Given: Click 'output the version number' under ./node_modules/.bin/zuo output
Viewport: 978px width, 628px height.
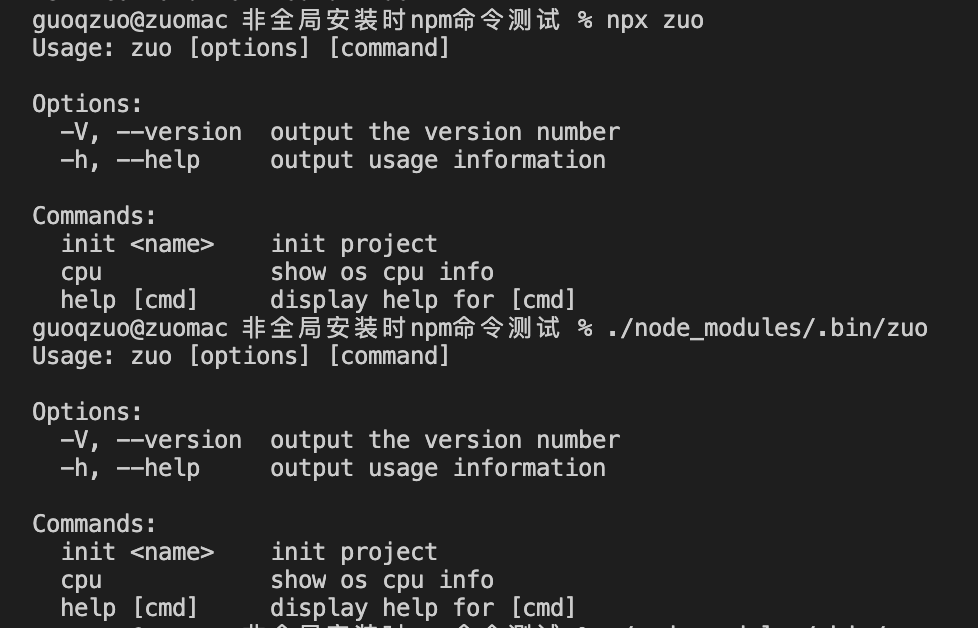Looking at the screenshot, I should pyautogui.click(x=445, y=440).
